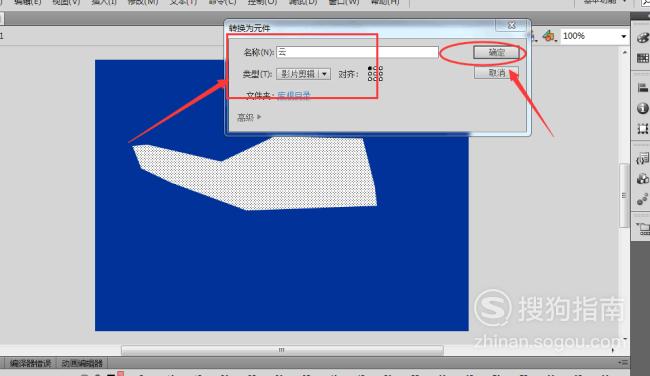
Task: Open the Transform panel icon
Action: [x=643, y=129]
